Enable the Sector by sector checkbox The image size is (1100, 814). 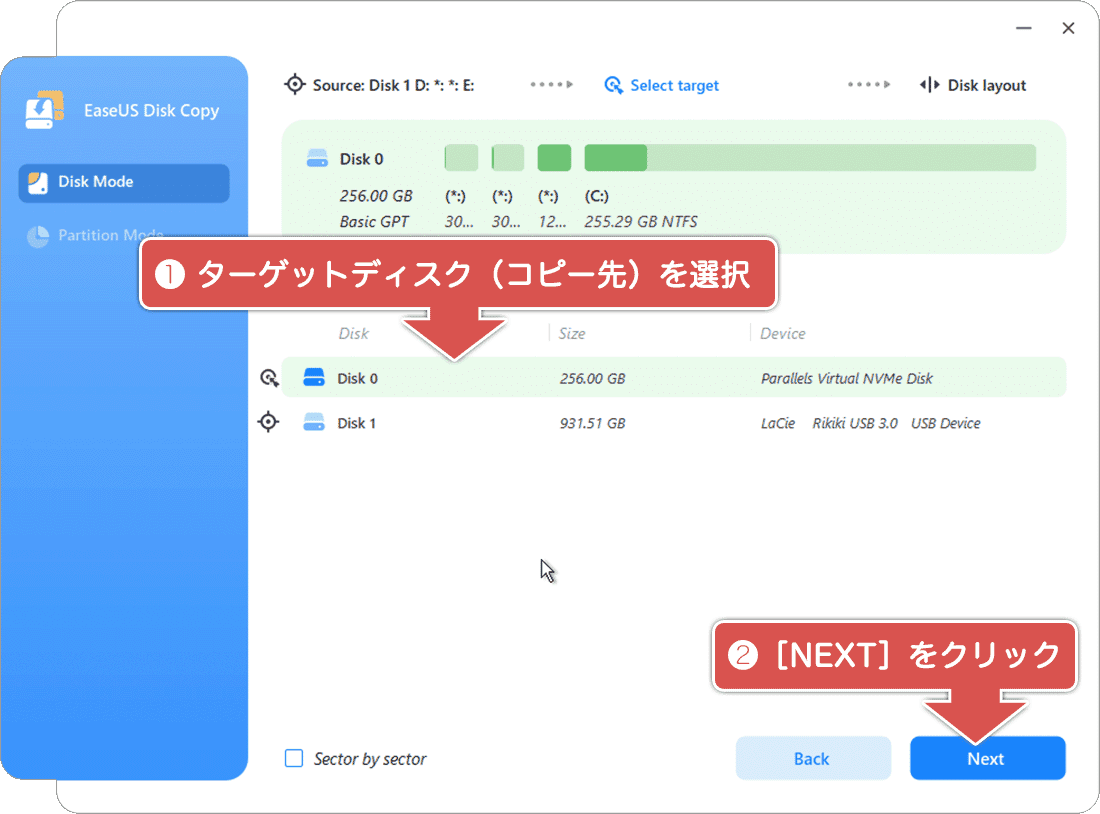point(293,759)
